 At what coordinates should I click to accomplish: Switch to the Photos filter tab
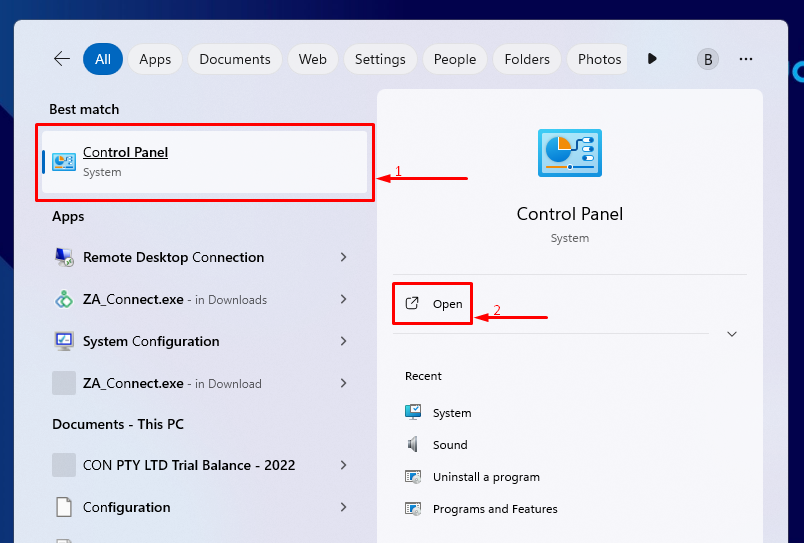(597, 59)
